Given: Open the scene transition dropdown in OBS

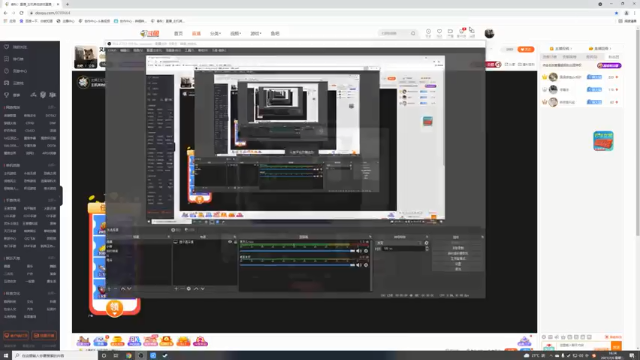Looking at the screenshot, I should 399,243.
